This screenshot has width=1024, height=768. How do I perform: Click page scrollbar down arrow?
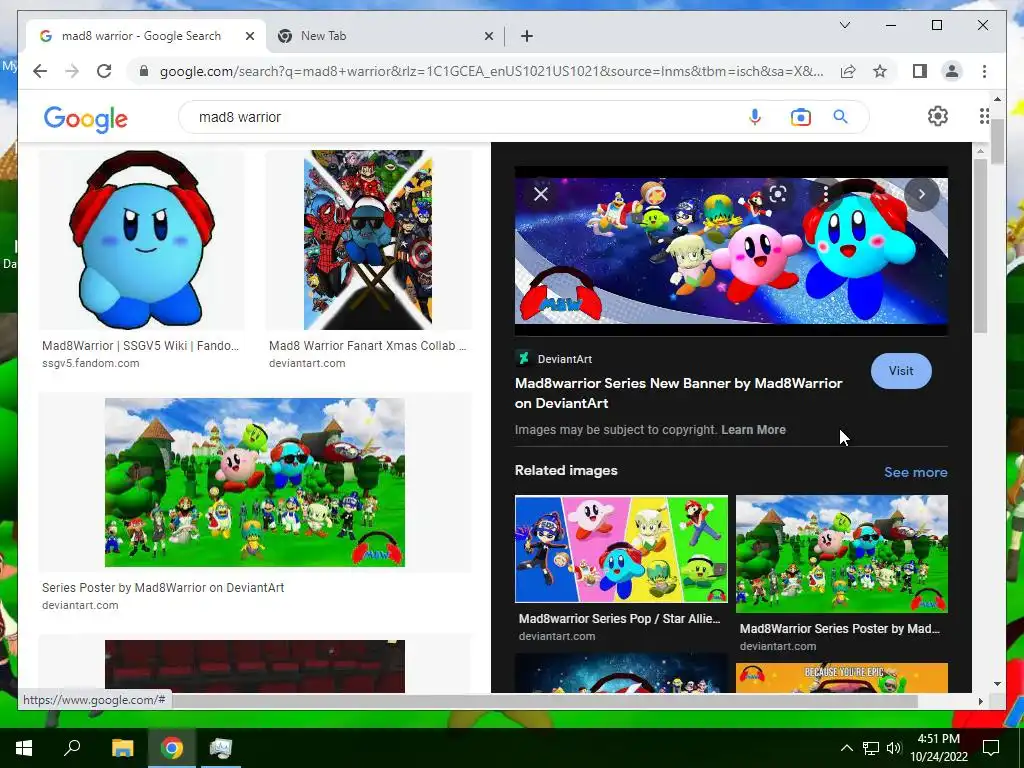(997, 684)
